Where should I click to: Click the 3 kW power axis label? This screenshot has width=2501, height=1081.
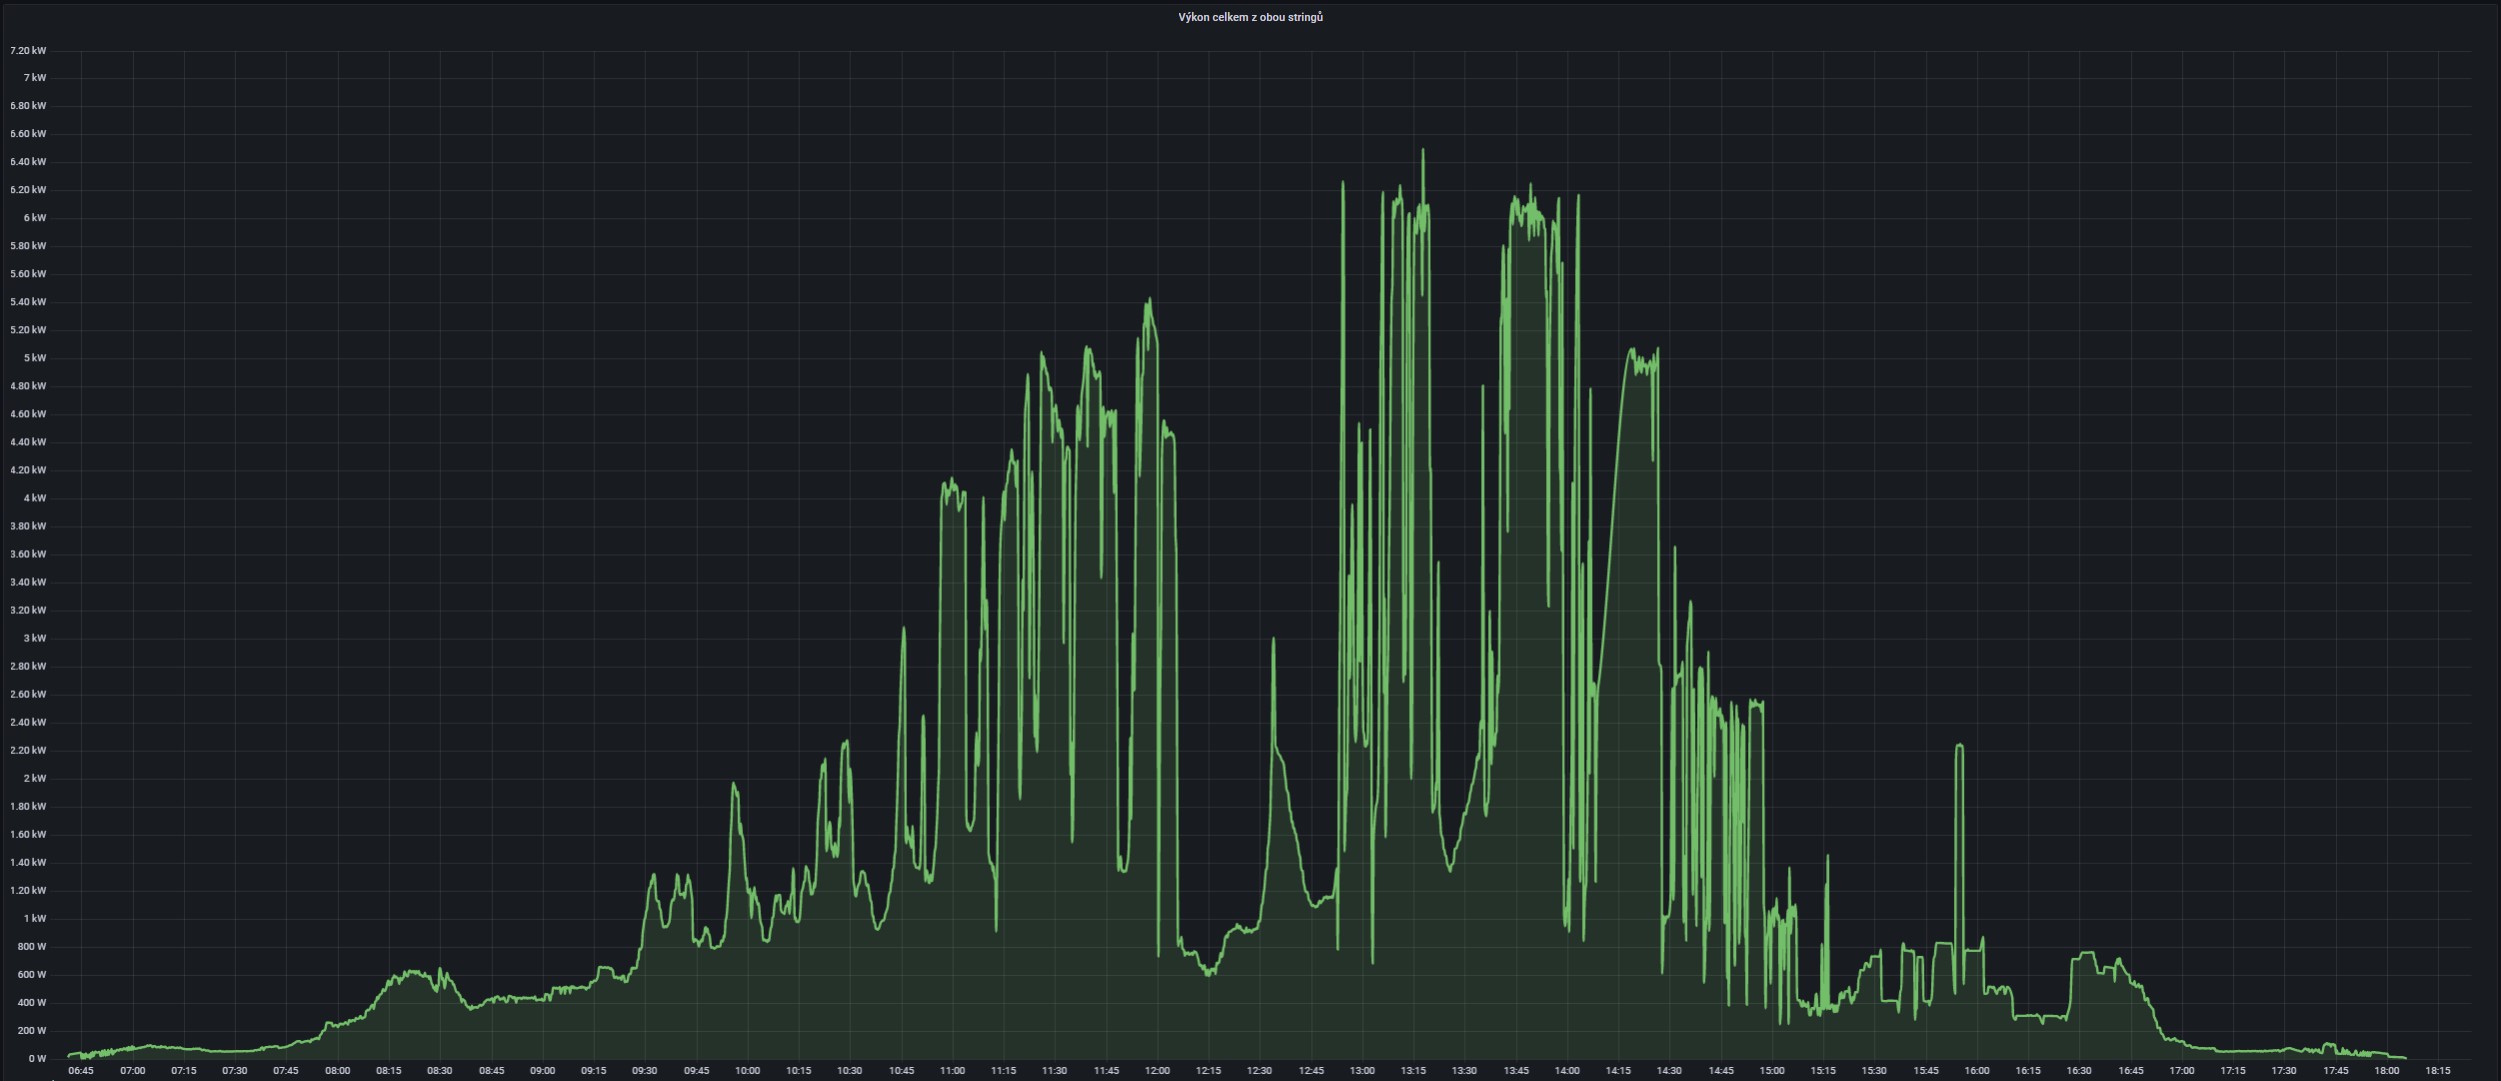pyautogui.click(x=35, y=638)
